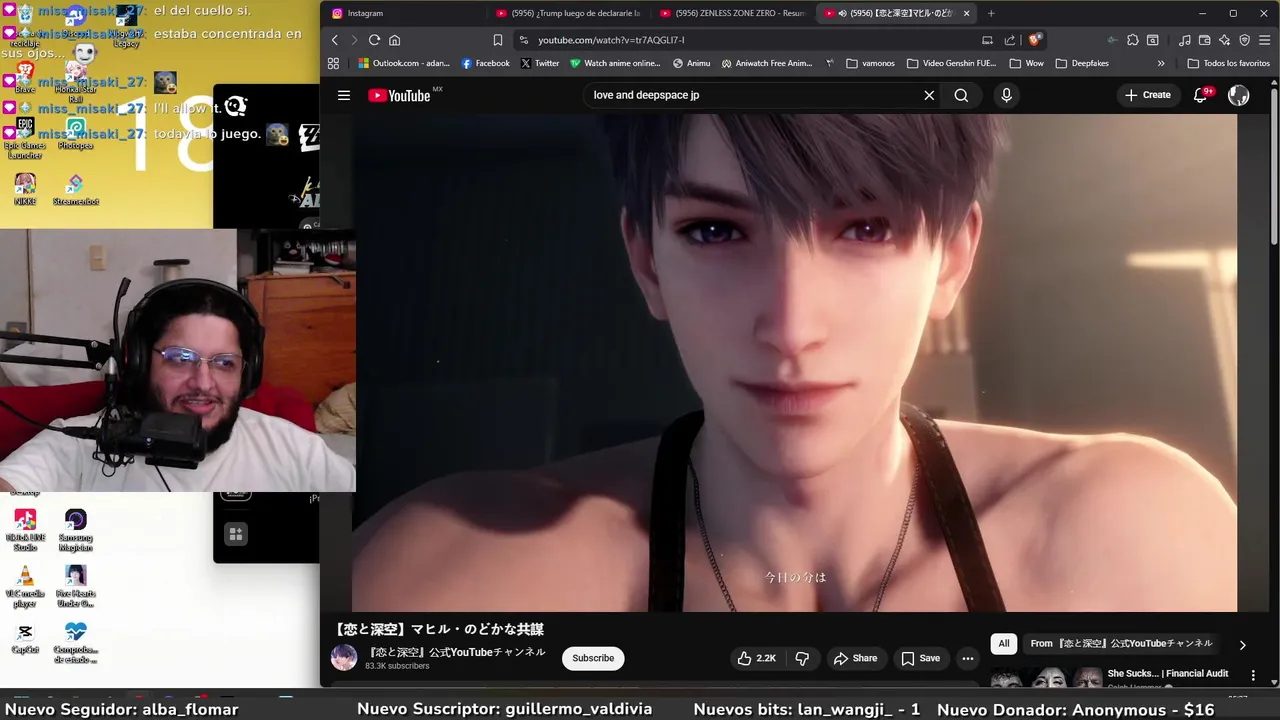Click the browser address bar URL
This screenshot has height=720, width=1280.
(611, 40)
